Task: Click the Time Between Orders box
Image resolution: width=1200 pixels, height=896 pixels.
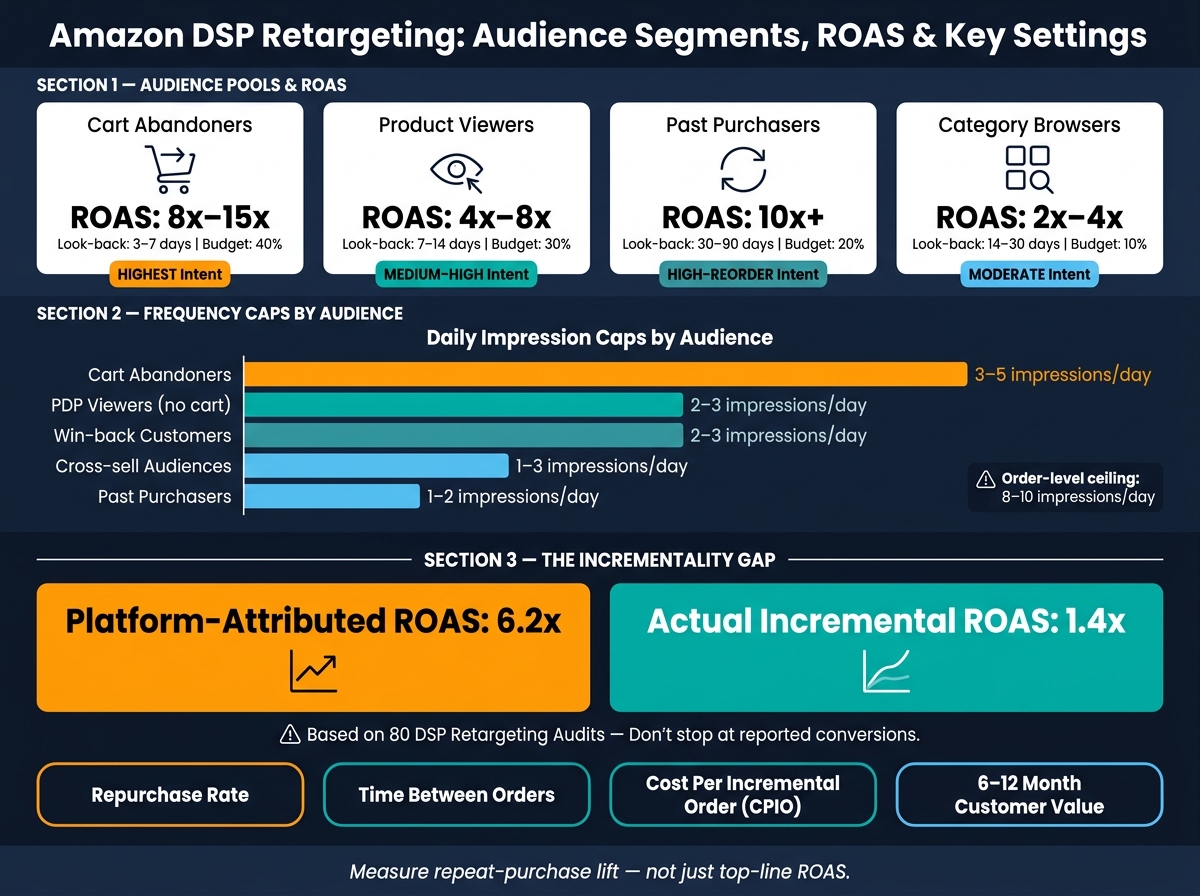Action: pyautogui.click(x=456, y=795)
